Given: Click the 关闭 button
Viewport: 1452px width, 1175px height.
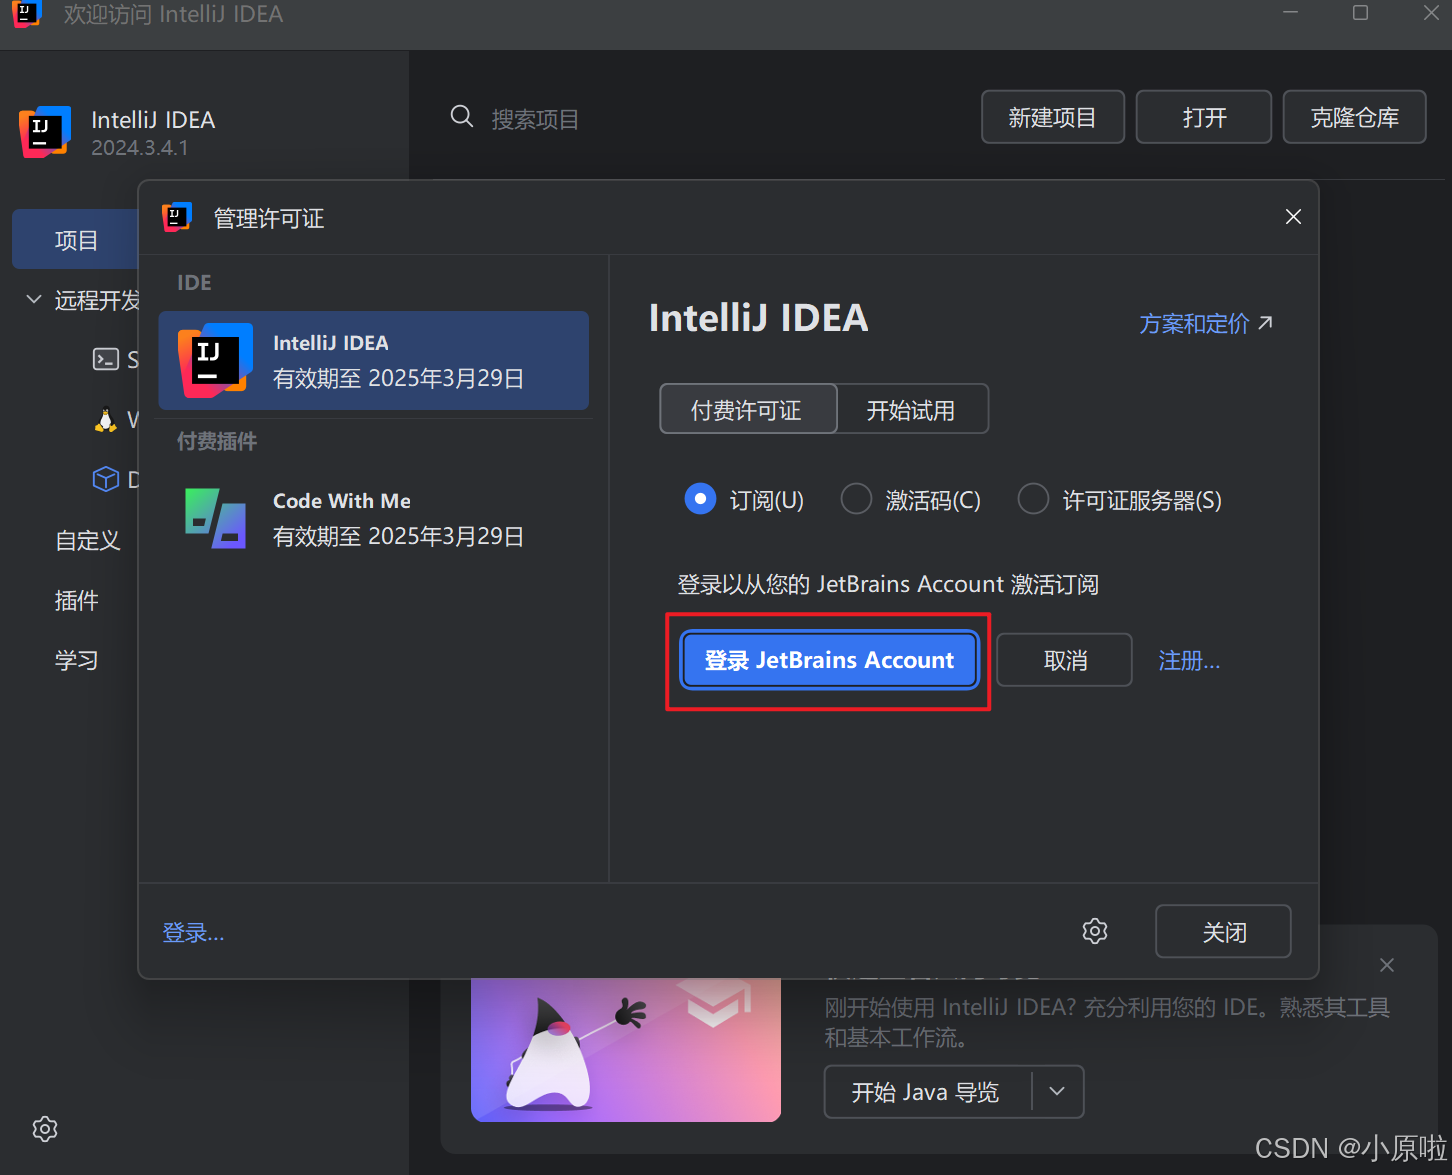Looking at the screenshot, I should point(1223,932).
